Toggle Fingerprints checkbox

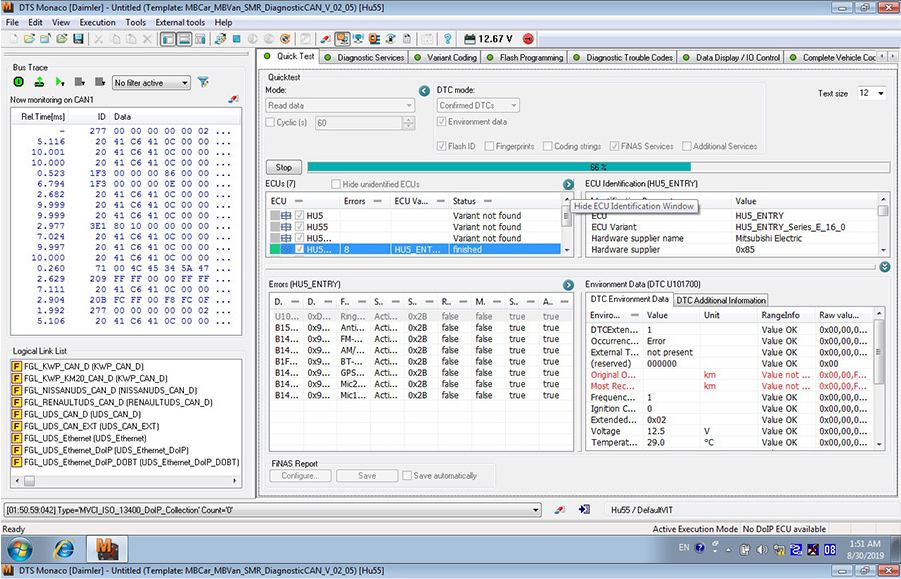489,146
